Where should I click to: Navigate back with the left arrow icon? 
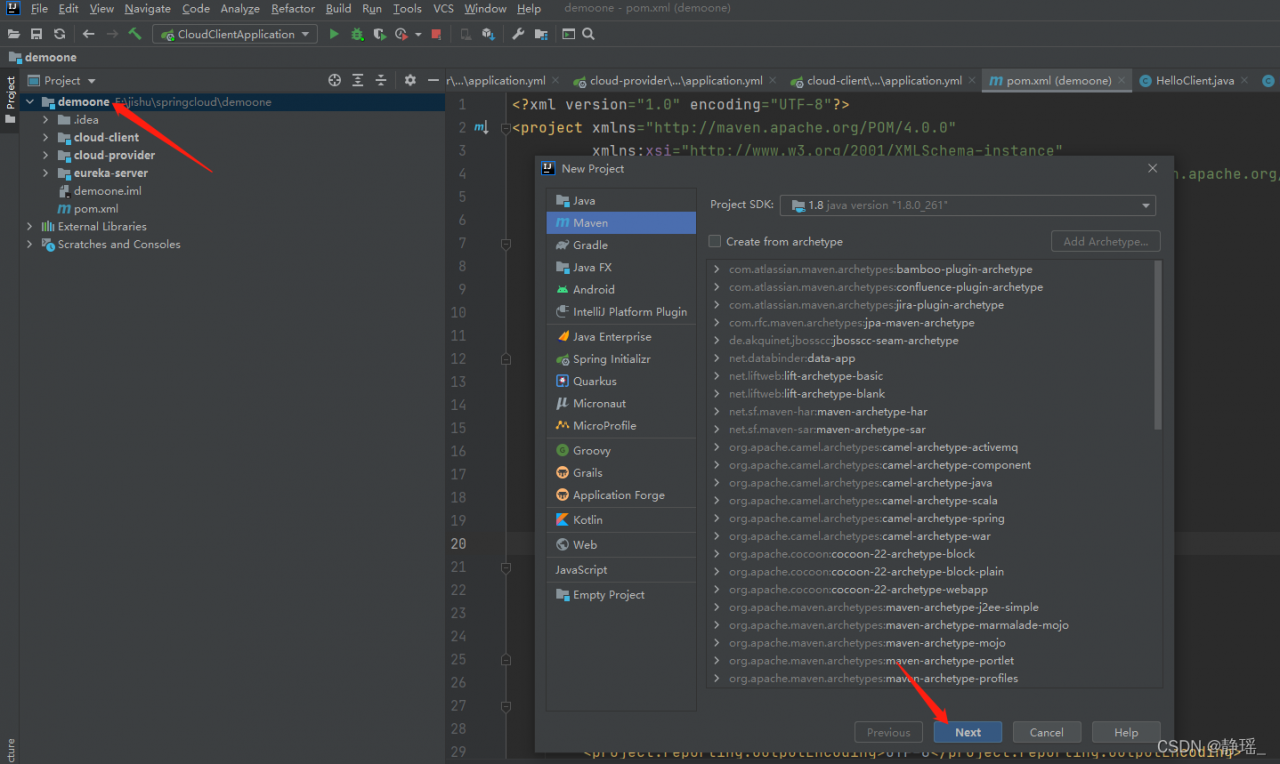tap(89, 34)
